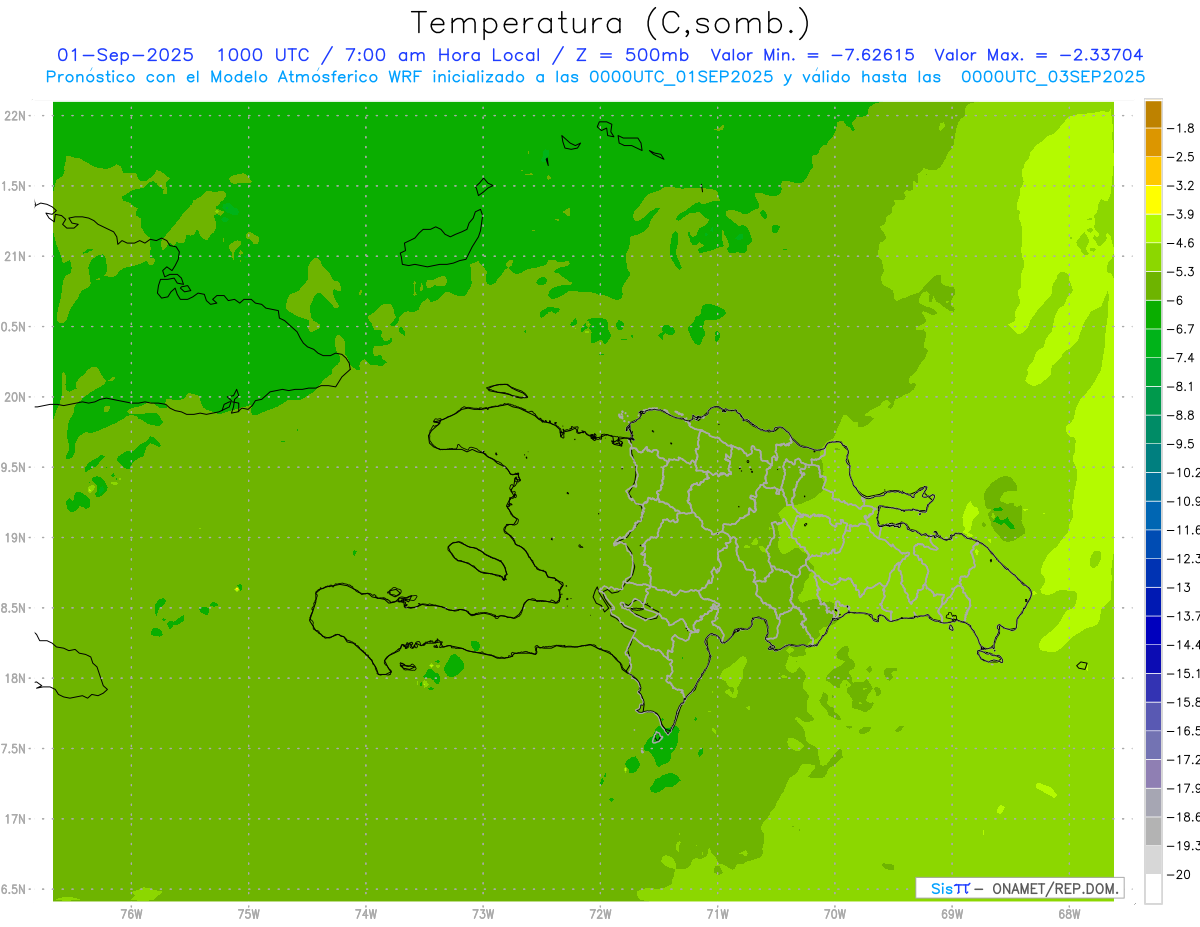Click the '-8.8' colorbar value
The width and height of the screenshot is (1200, 927).
(x=1182, y=415)
